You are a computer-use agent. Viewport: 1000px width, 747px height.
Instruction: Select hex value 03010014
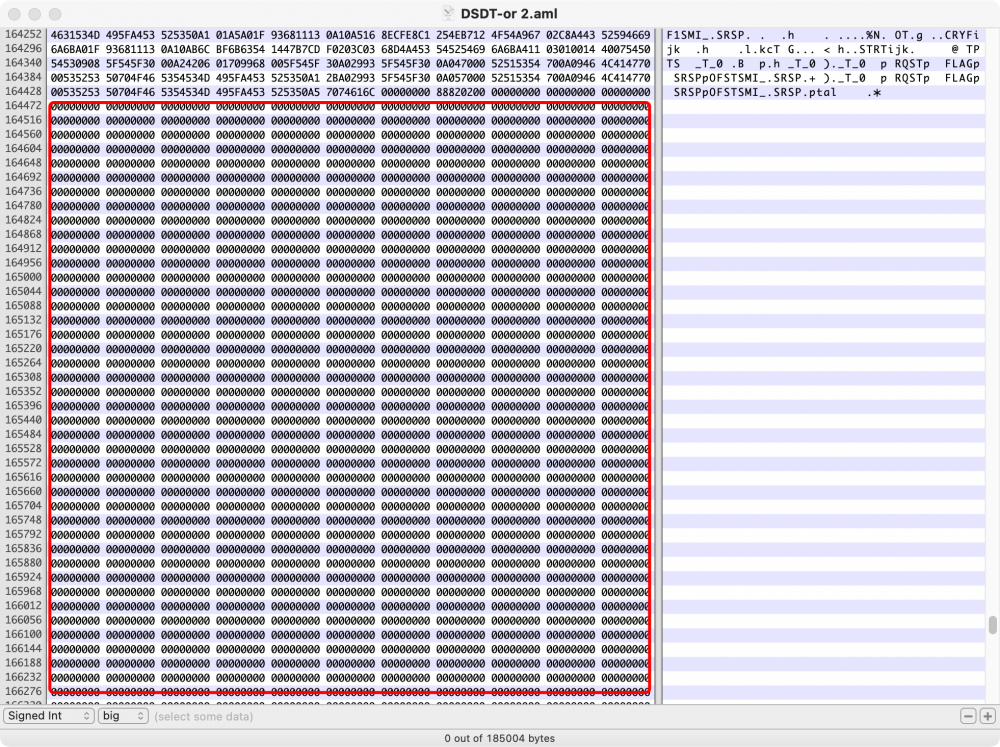pyautogui.click(x=571, y=49)
